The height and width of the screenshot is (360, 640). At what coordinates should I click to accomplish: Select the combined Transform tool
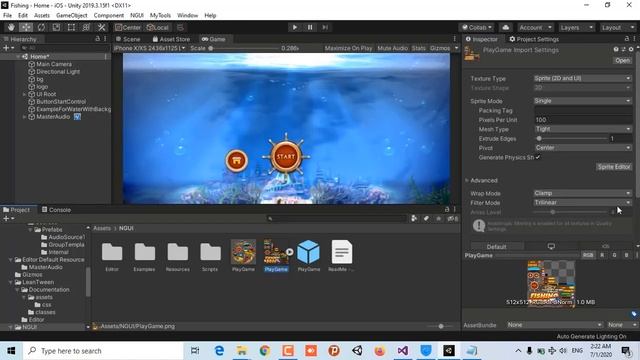click(x=86, y=27)
